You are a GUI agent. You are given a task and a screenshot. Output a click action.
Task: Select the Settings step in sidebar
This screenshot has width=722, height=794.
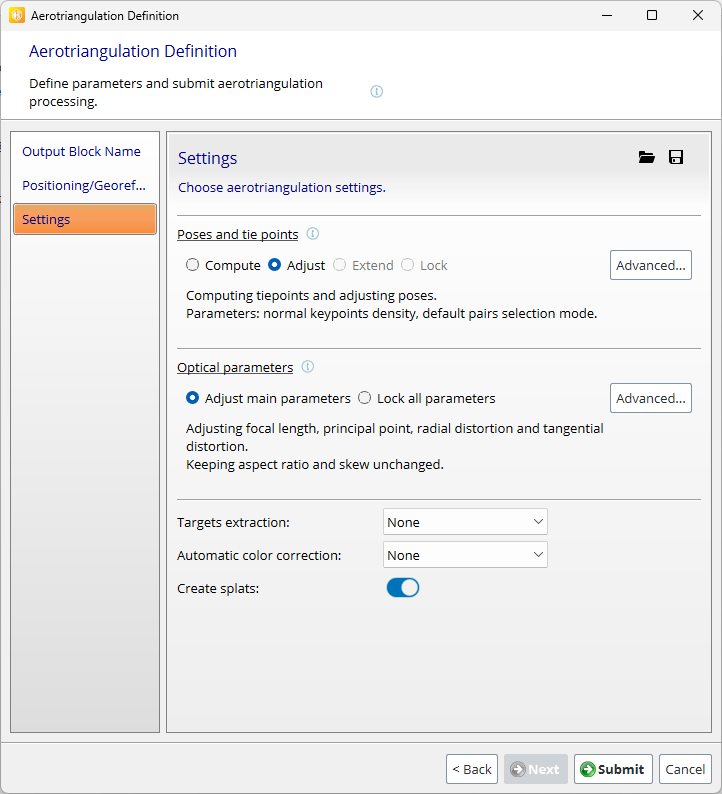84,219
